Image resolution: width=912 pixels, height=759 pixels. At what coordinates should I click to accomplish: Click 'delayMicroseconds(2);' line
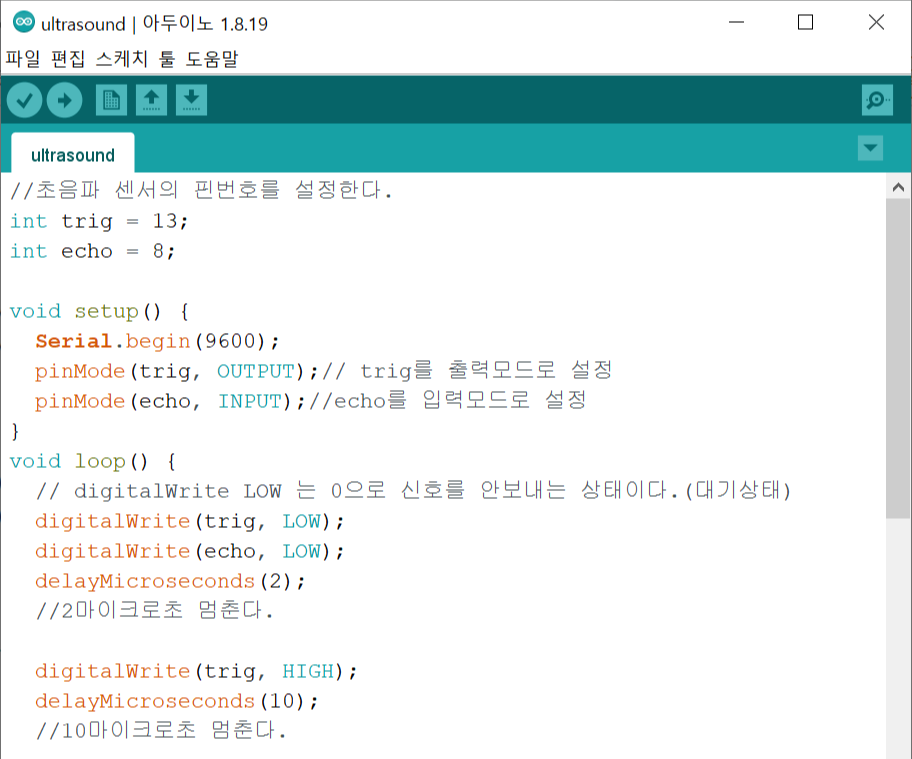[170, 581]
